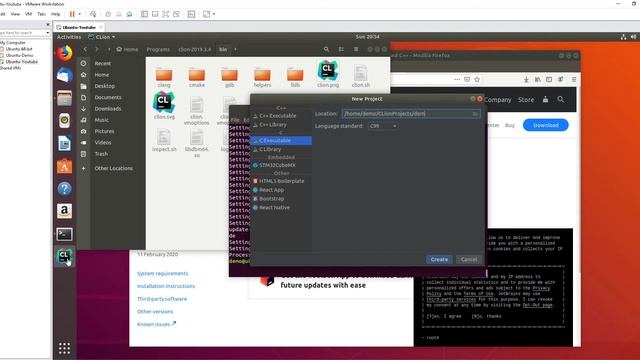Open Language standard dropdown
640x360 pixels.
tap(383, 126)
